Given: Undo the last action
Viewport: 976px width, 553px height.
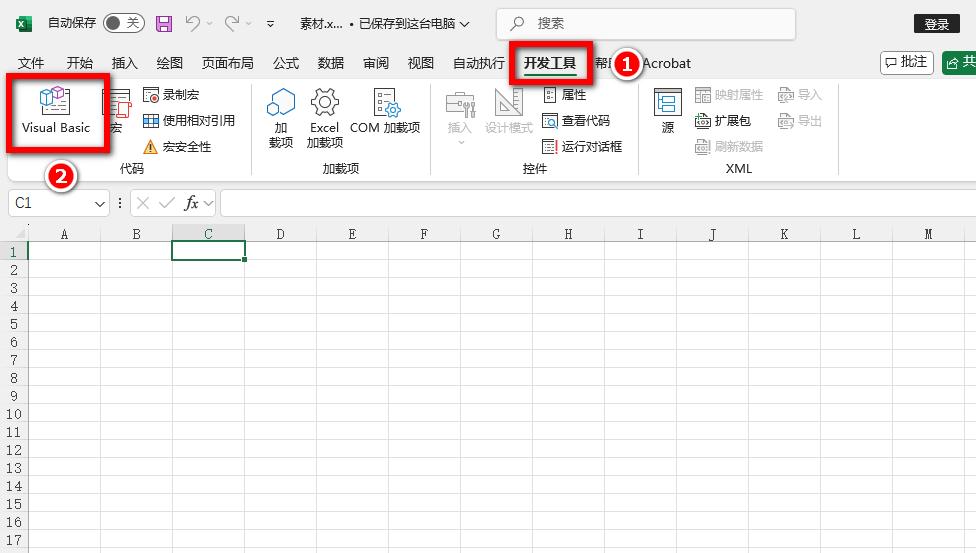Looking at the screenshot, I should [192, 24].
